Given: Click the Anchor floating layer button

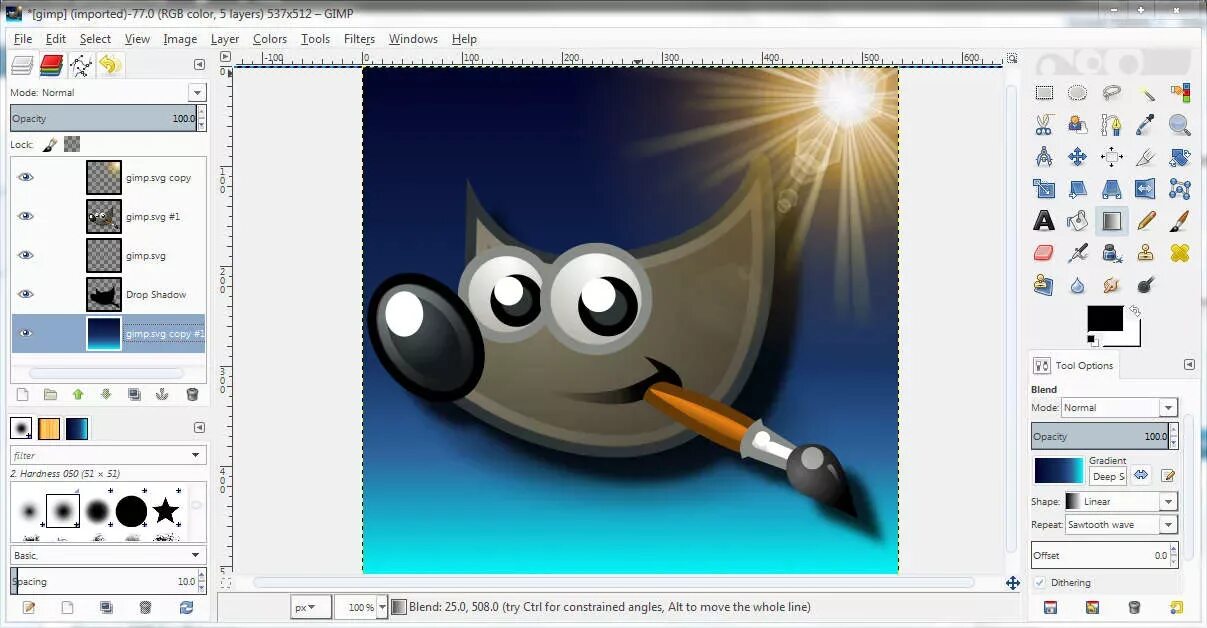Looking at the screenshot, I should click(162, 395).
